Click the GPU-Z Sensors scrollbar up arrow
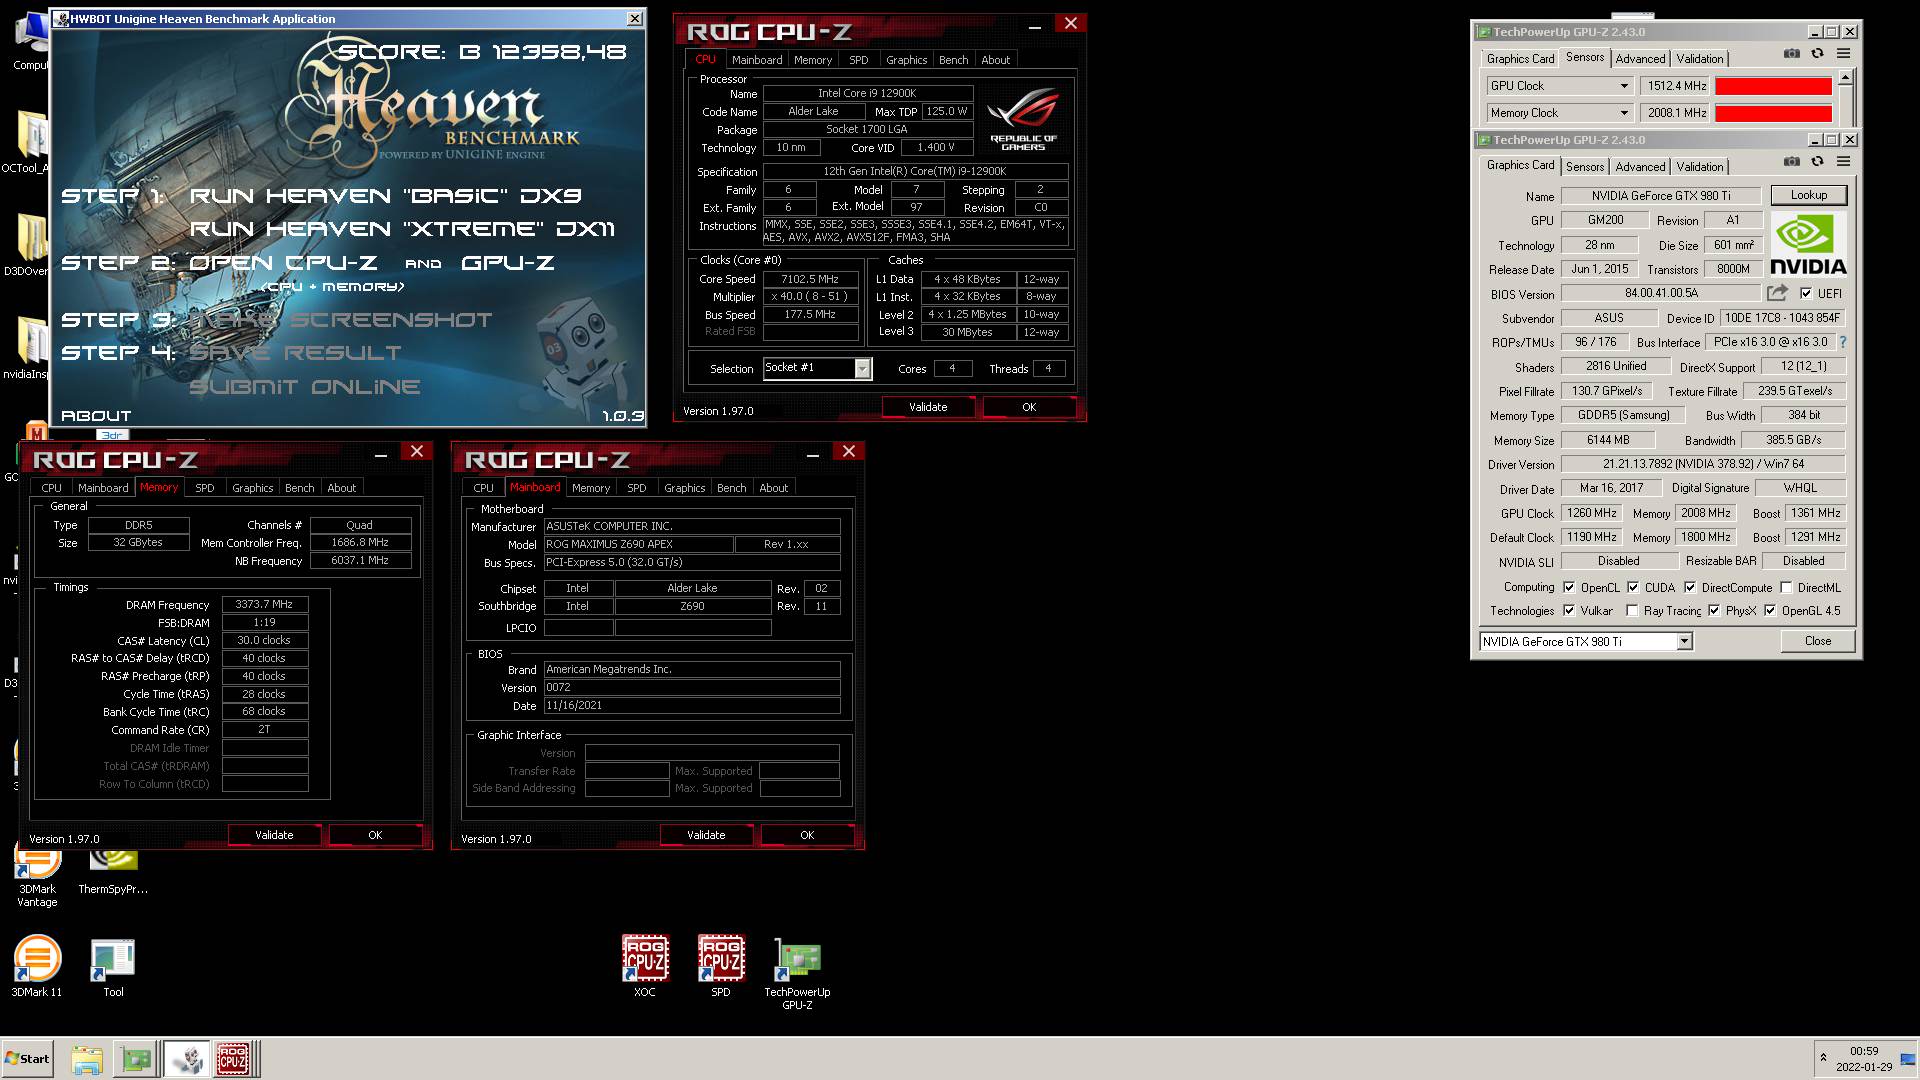 tap(1846, 77)
